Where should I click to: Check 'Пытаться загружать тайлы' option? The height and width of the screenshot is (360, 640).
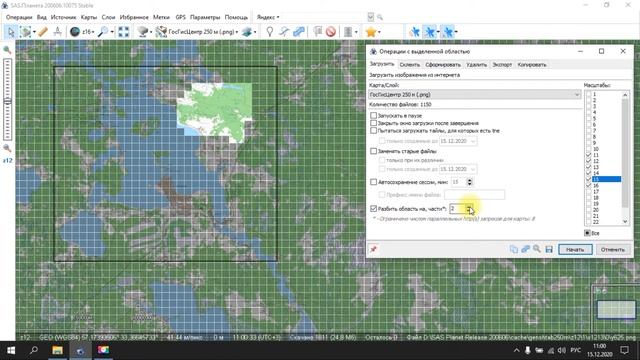pyautogui.click(x=373, y=131)
